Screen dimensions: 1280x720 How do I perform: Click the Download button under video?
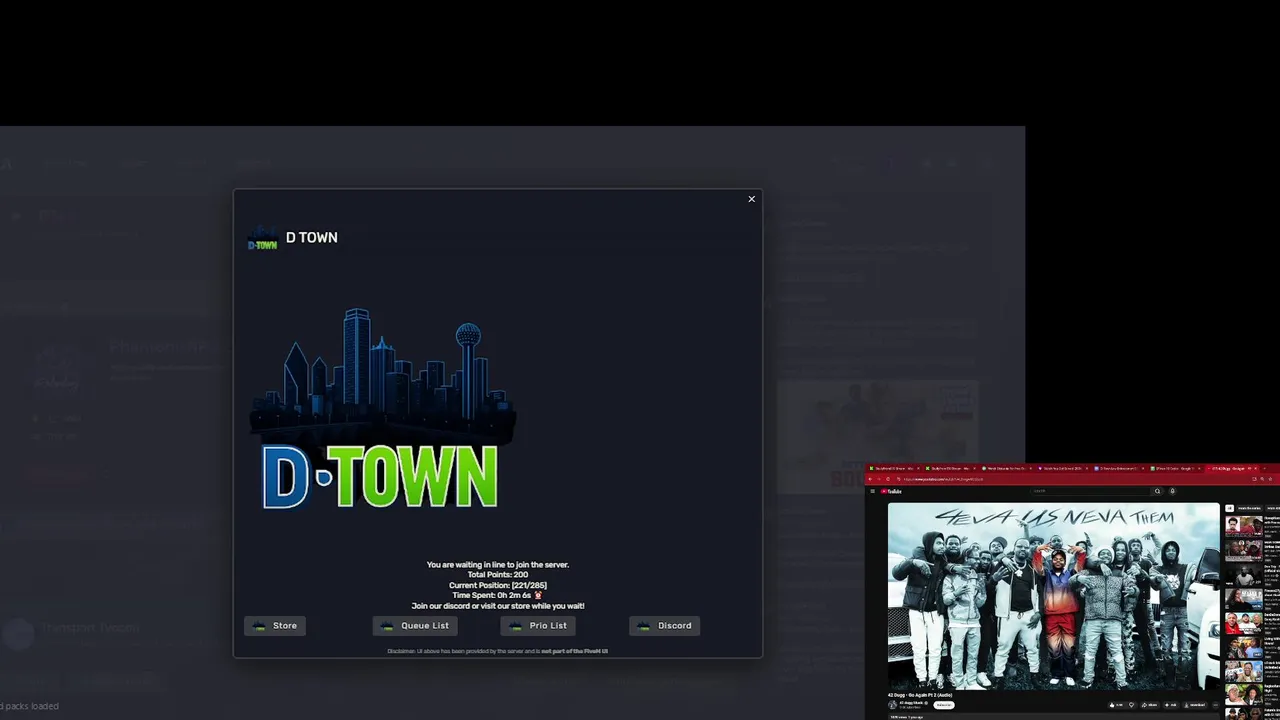point(1194,705)
